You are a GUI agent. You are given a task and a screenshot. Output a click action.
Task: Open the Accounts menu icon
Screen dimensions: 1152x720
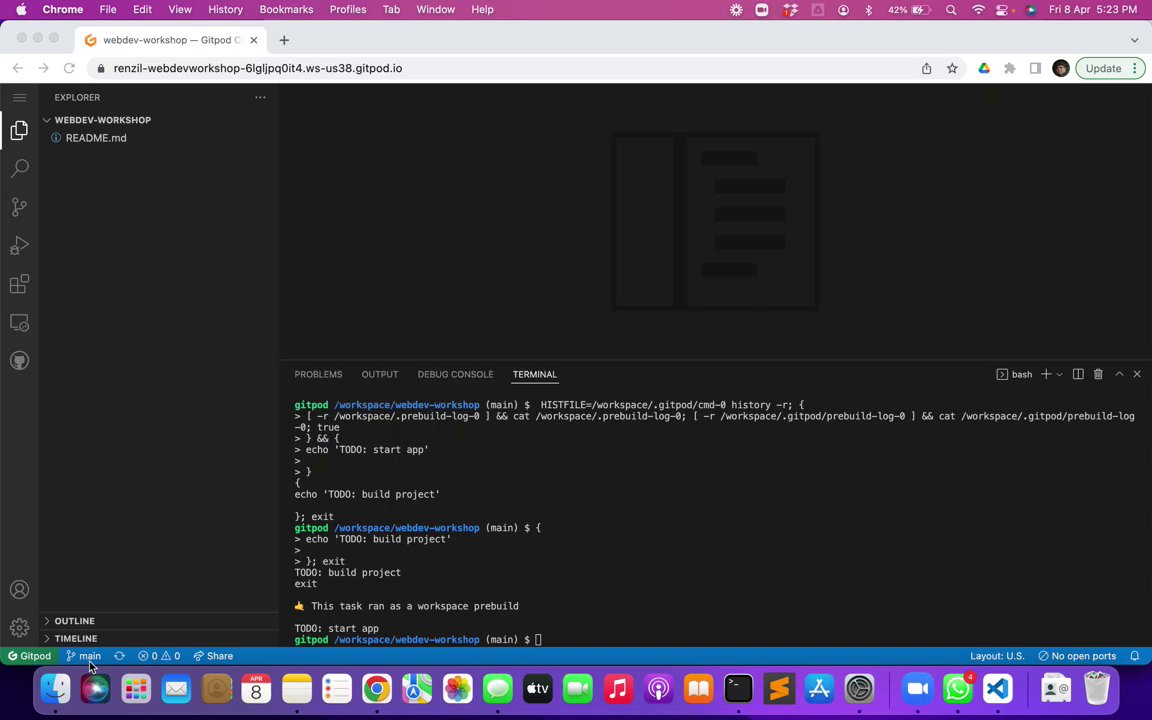point(19,590)
